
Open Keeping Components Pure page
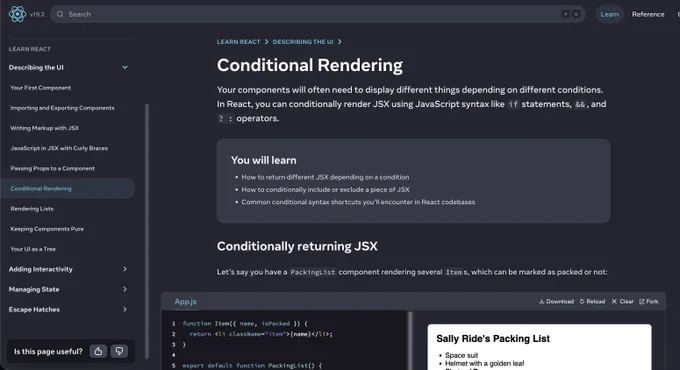point(47,229)
